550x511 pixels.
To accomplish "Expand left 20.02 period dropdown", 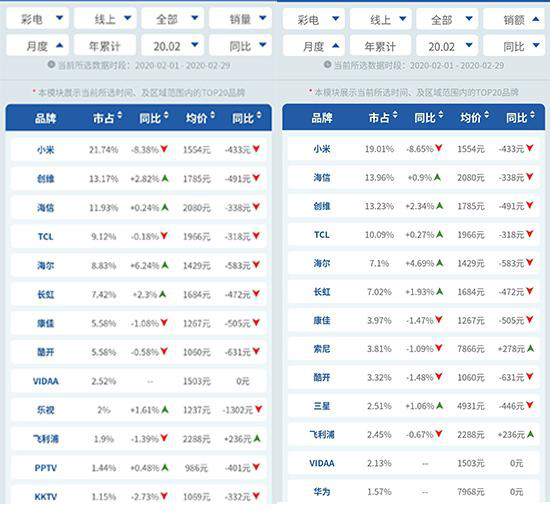I will click(173, 45).
